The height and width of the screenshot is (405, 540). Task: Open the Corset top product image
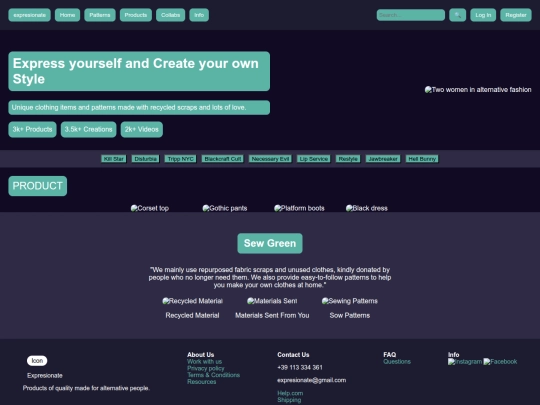coord(150,208)
